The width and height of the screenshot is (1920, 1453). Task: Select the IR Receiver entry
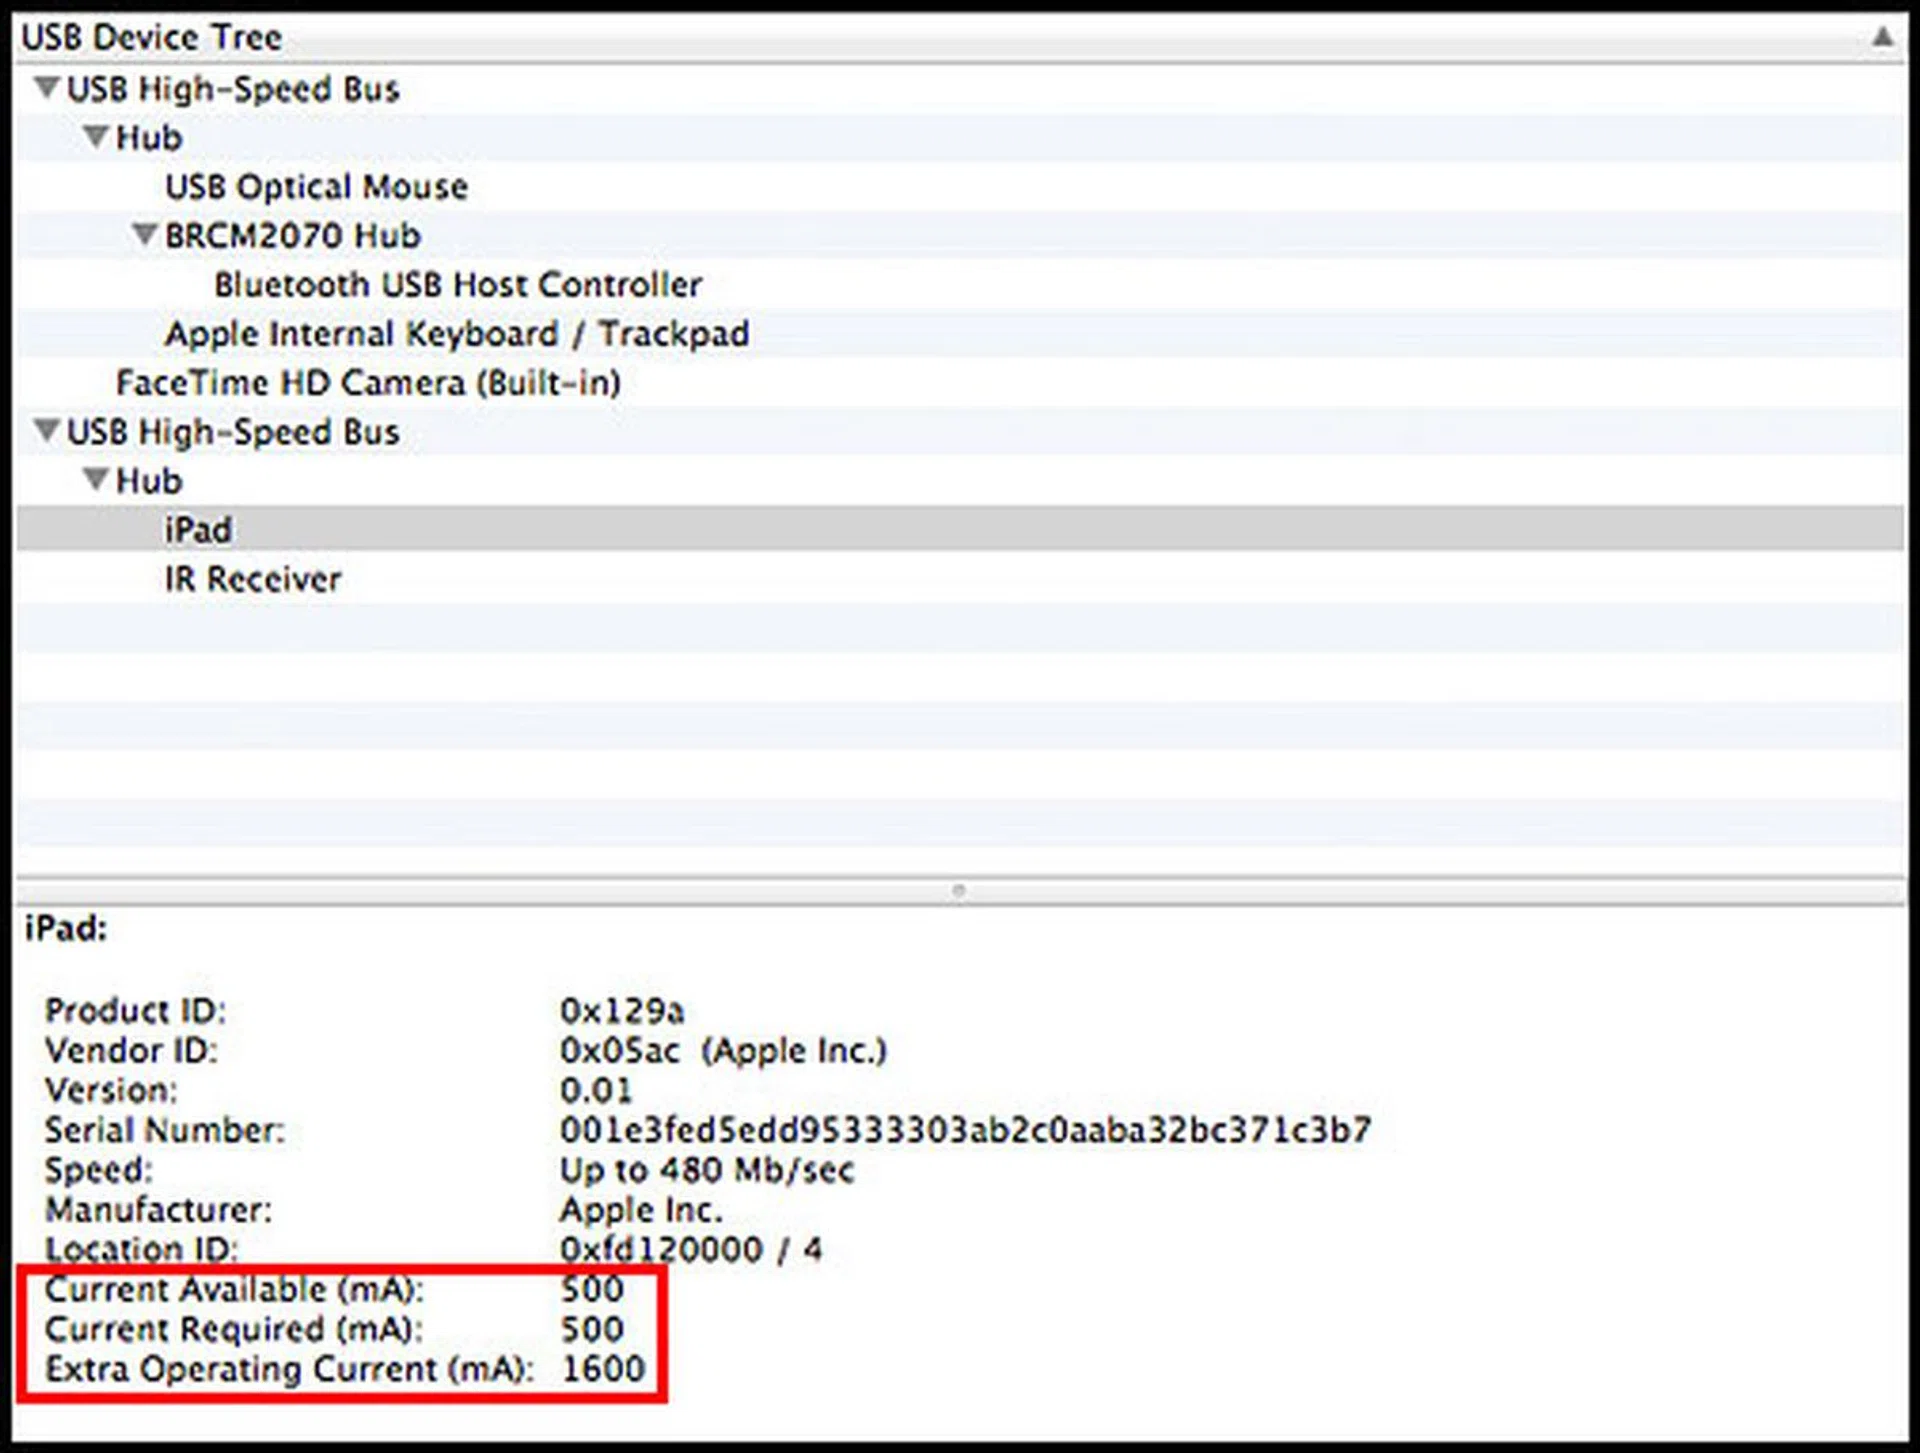pyautogui.click(x=253, y=579)
